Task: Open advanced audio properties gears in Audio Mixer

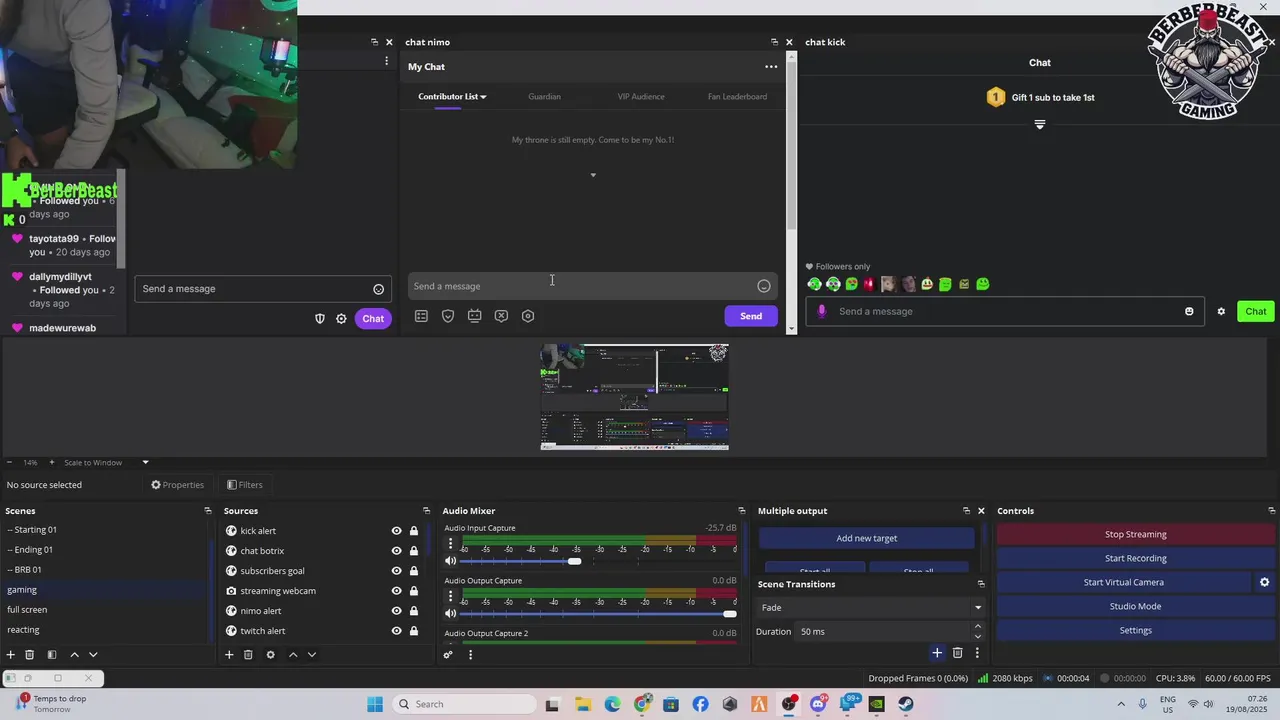Action: pyautogui.click(x=448, y=655)
